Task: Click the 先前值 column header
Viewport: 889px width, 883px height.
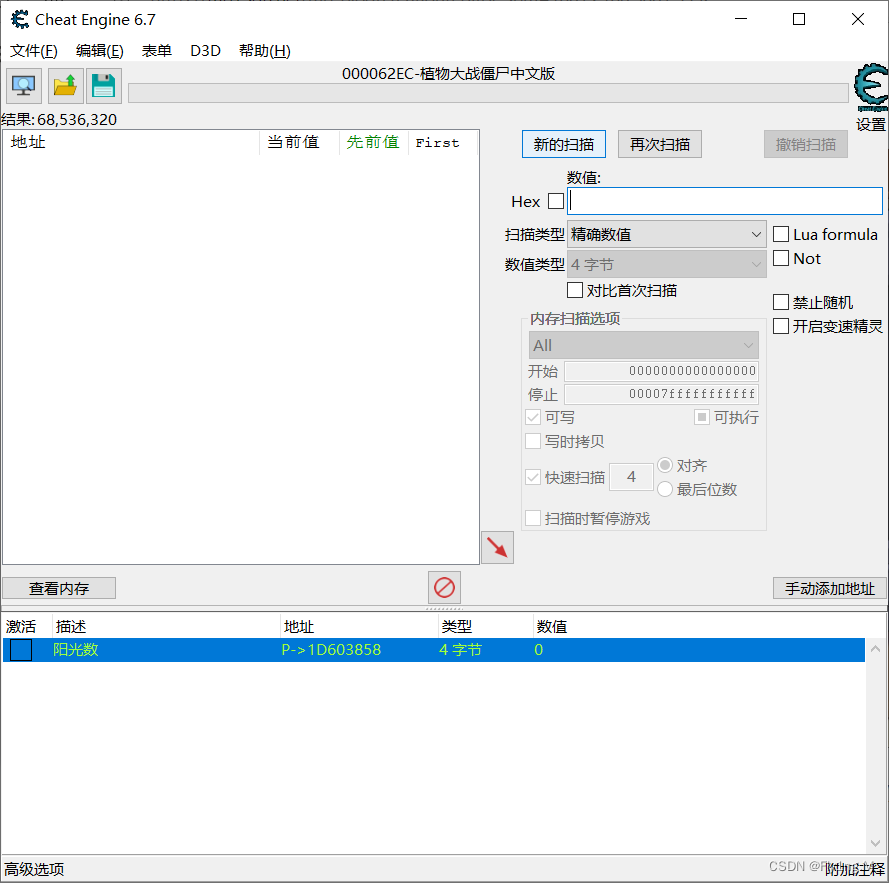Action: [x=374, y=142]
